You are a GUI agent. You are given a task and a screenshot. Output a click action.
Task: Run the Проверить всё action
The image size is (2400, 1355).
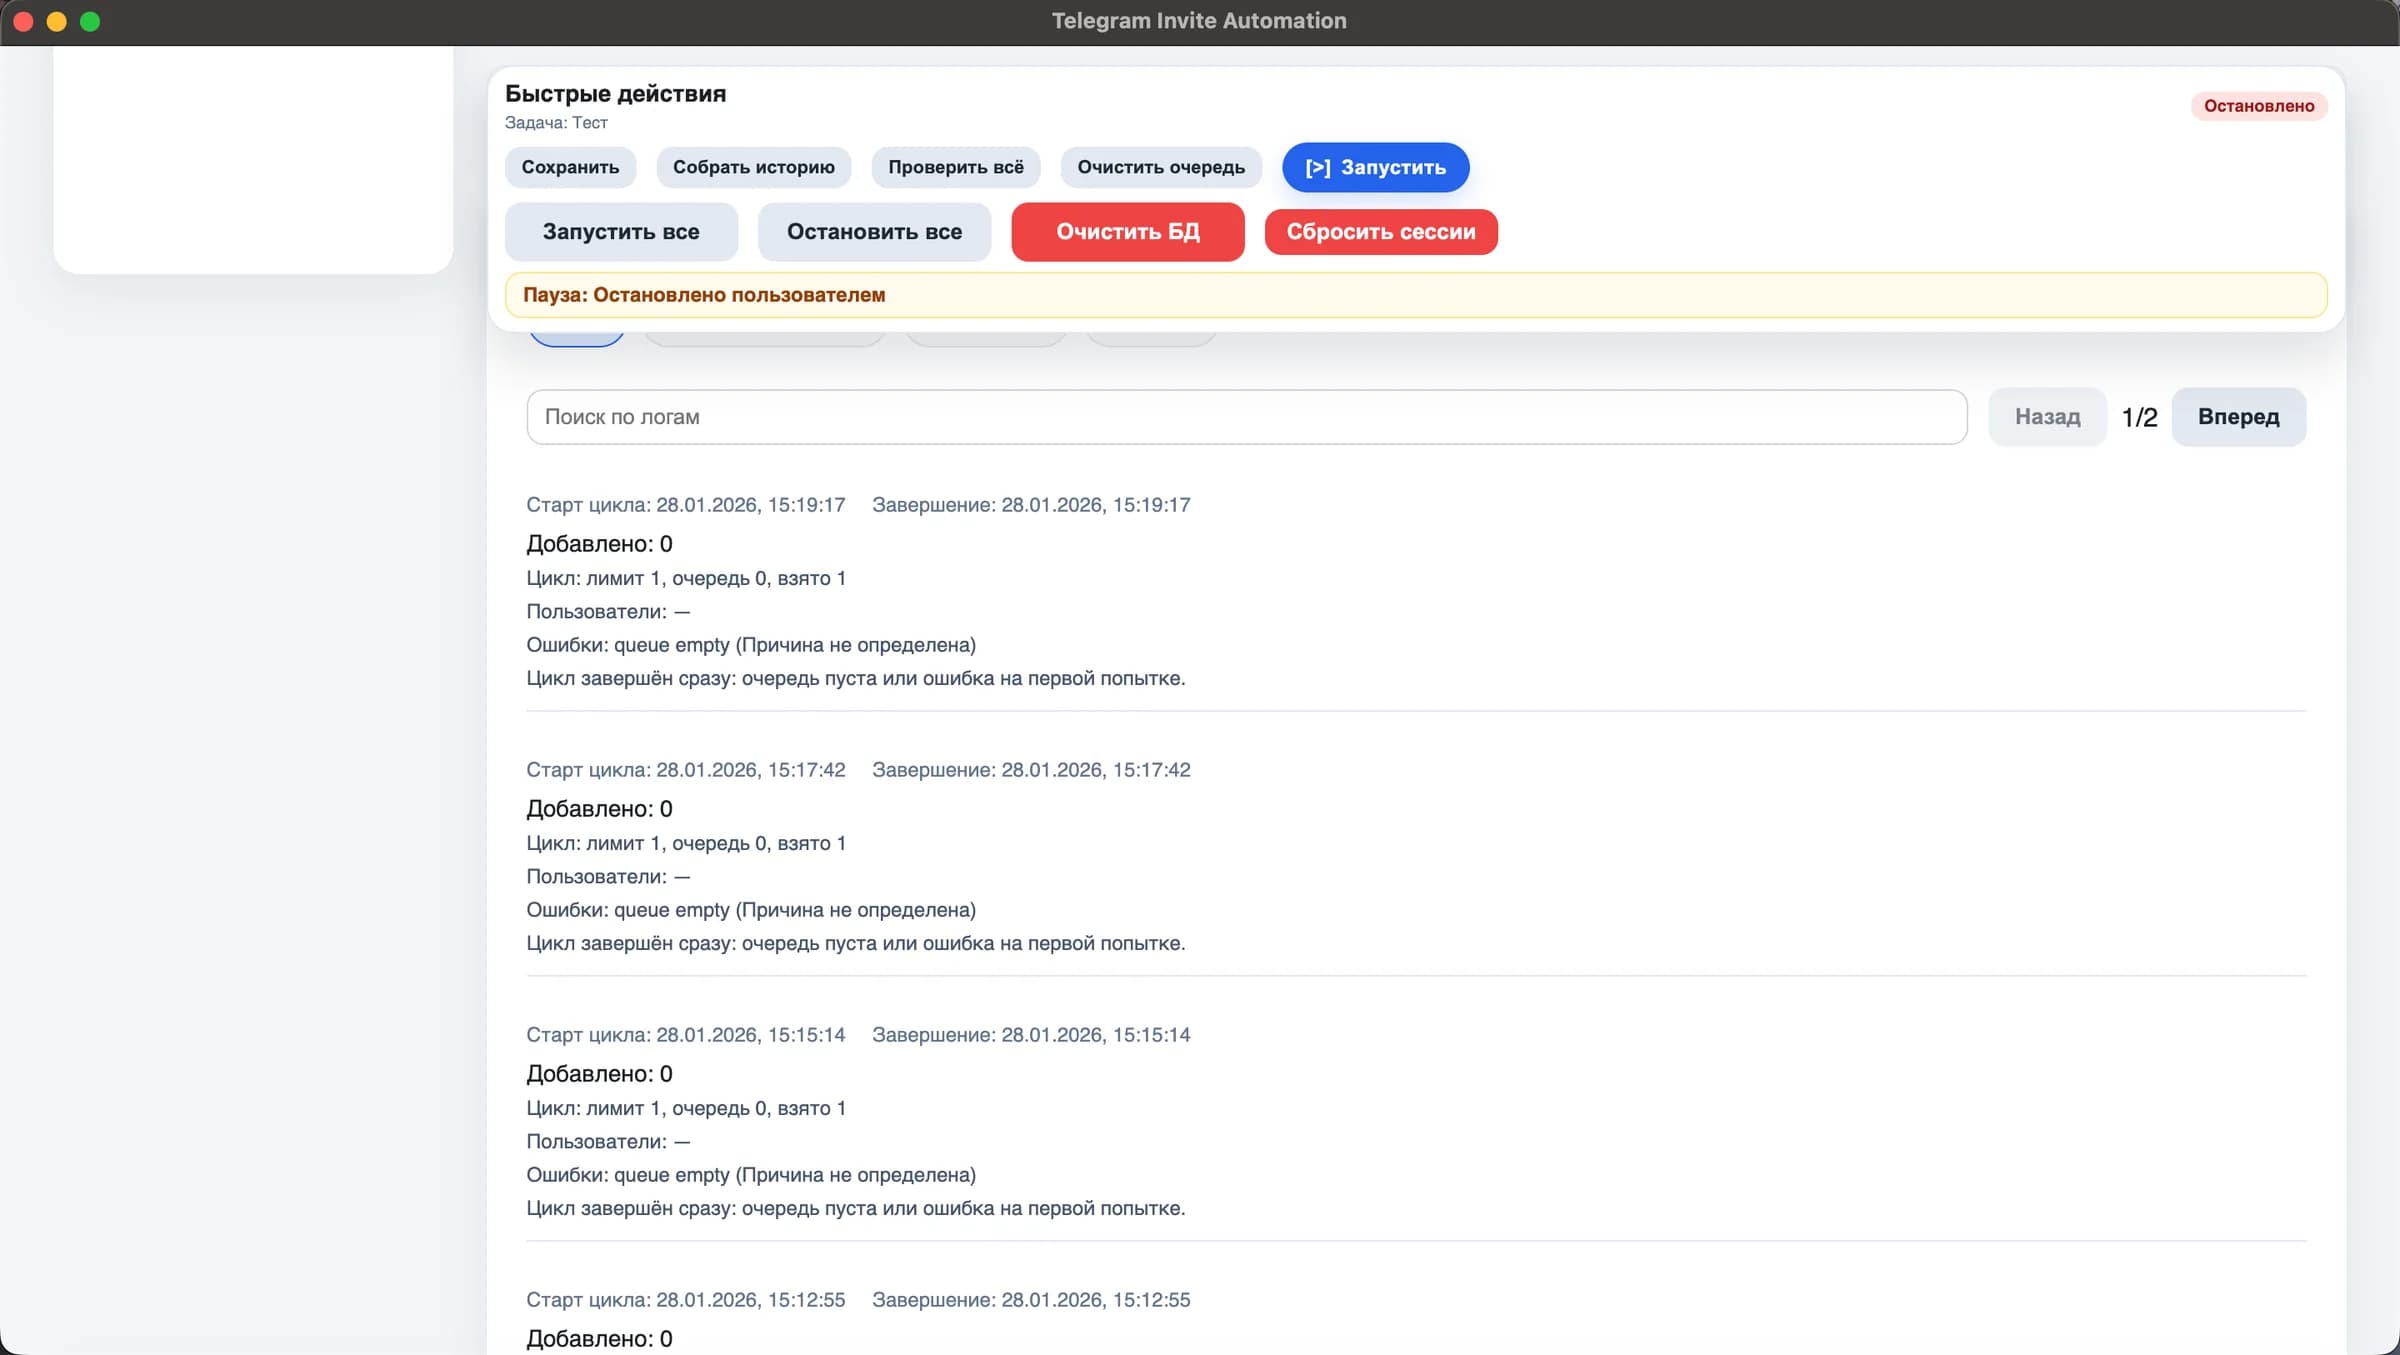click(x=955, y=167)
